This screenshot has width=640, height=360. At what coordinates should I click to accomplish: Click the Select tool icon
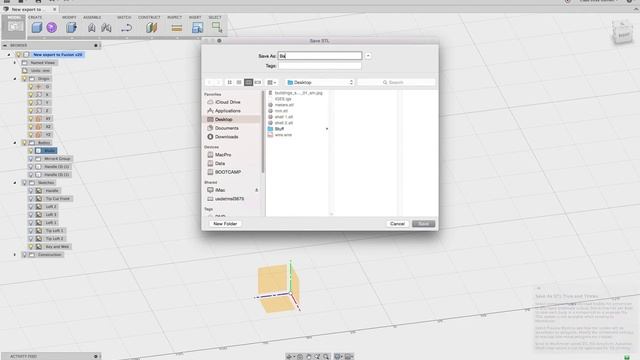[217, 27]
